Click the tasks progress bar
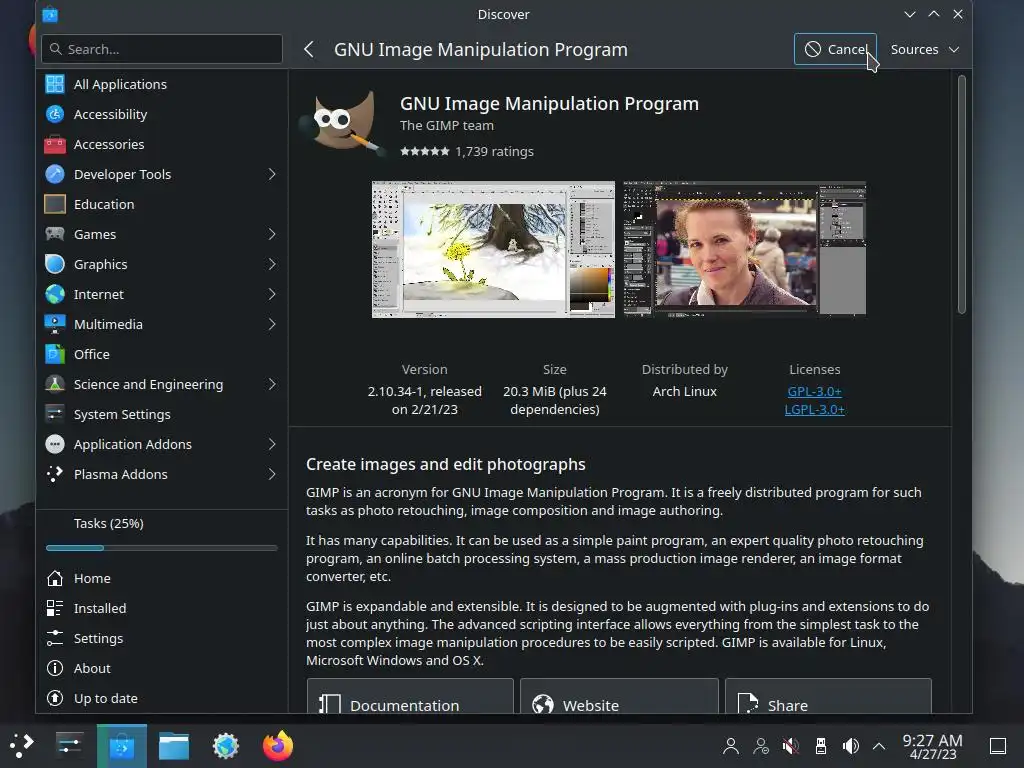The image size is (1024, 768). tap(162, 548)
